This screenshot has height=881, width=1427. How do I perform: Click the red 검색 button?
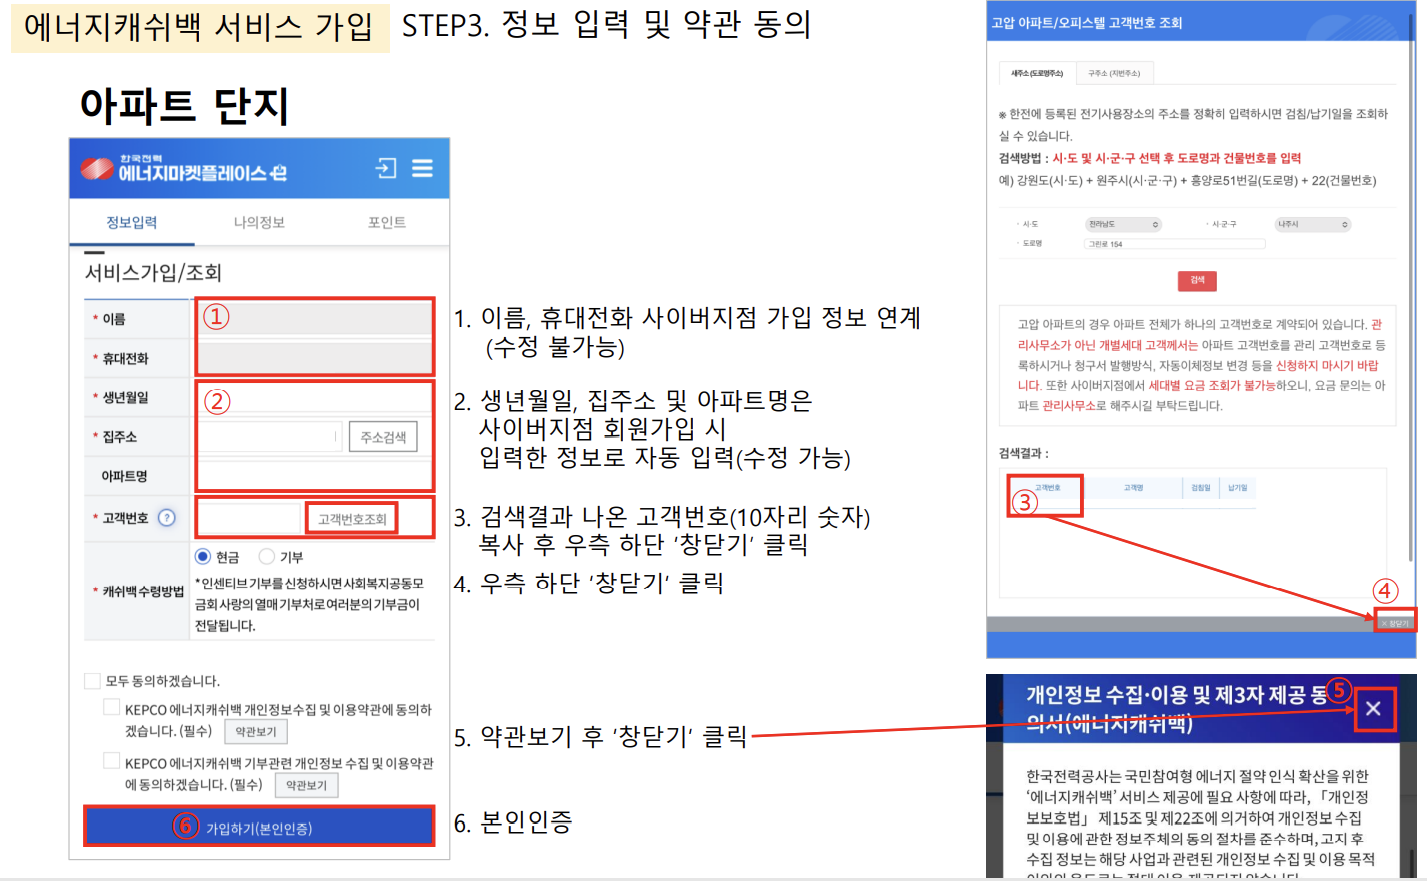pyautogui.click(x=1197, y=280)
